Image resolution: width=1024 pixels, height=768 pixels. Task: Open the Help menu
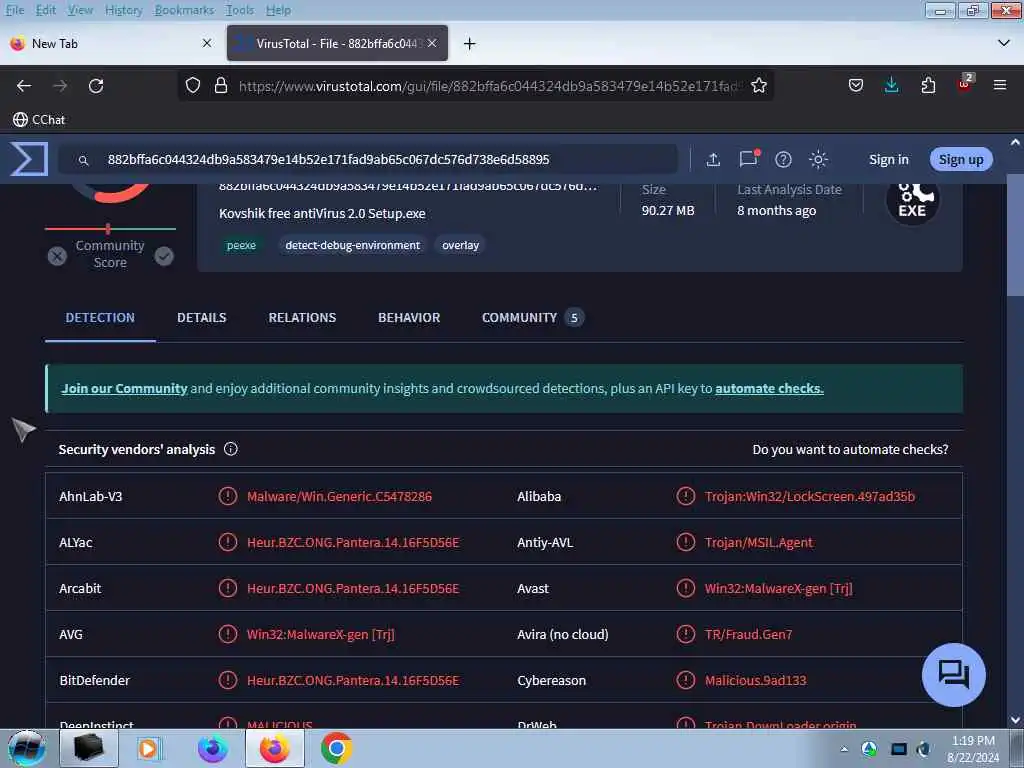pyautogui.click(x=278, y=10)
